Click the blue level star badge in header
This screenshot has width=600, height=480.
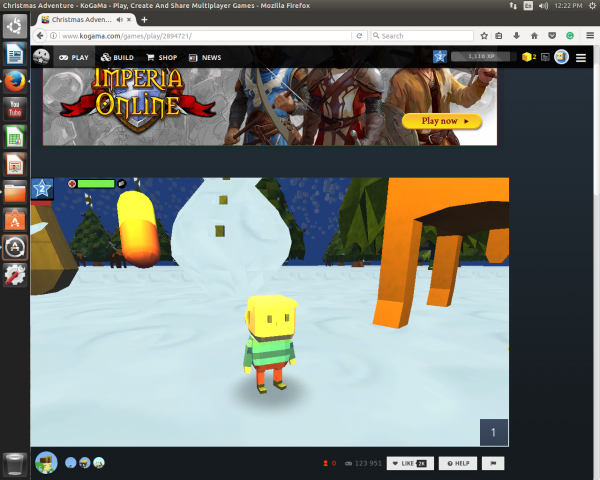440,57
